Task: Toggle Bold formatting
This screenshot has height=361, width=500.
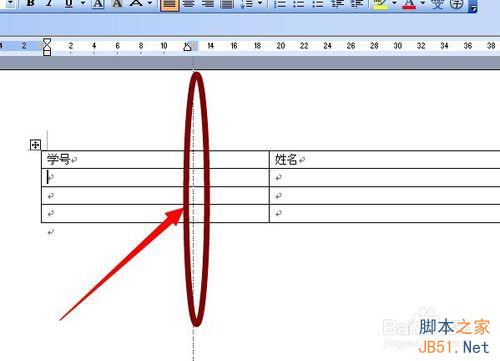Action: click(x=31, y=3)
